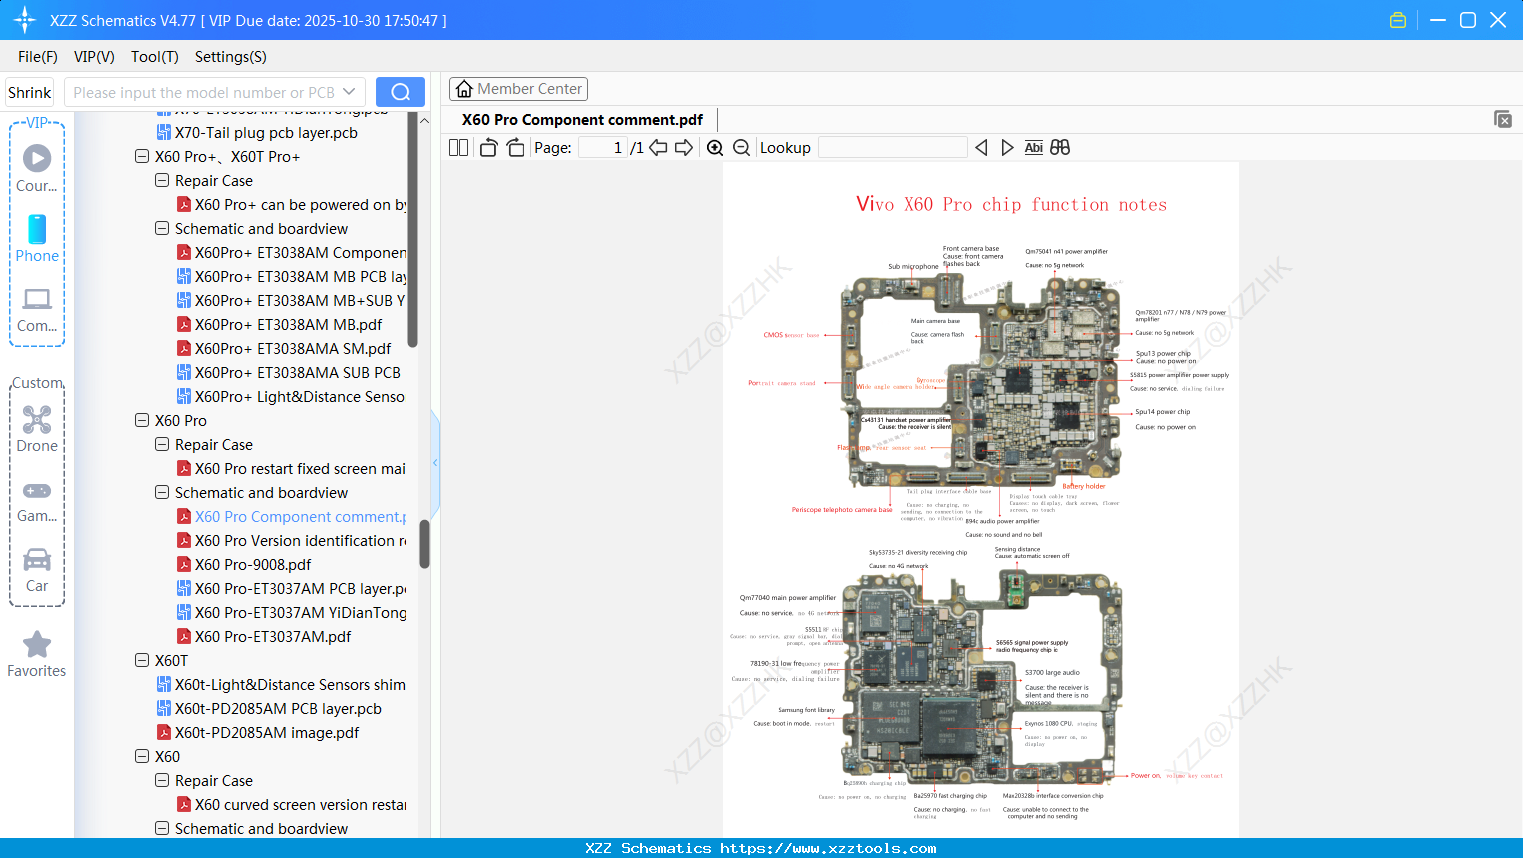Find next Lookup match triangle
This screenshot has width=1523, height=858.
click(x=1007, y=148)
